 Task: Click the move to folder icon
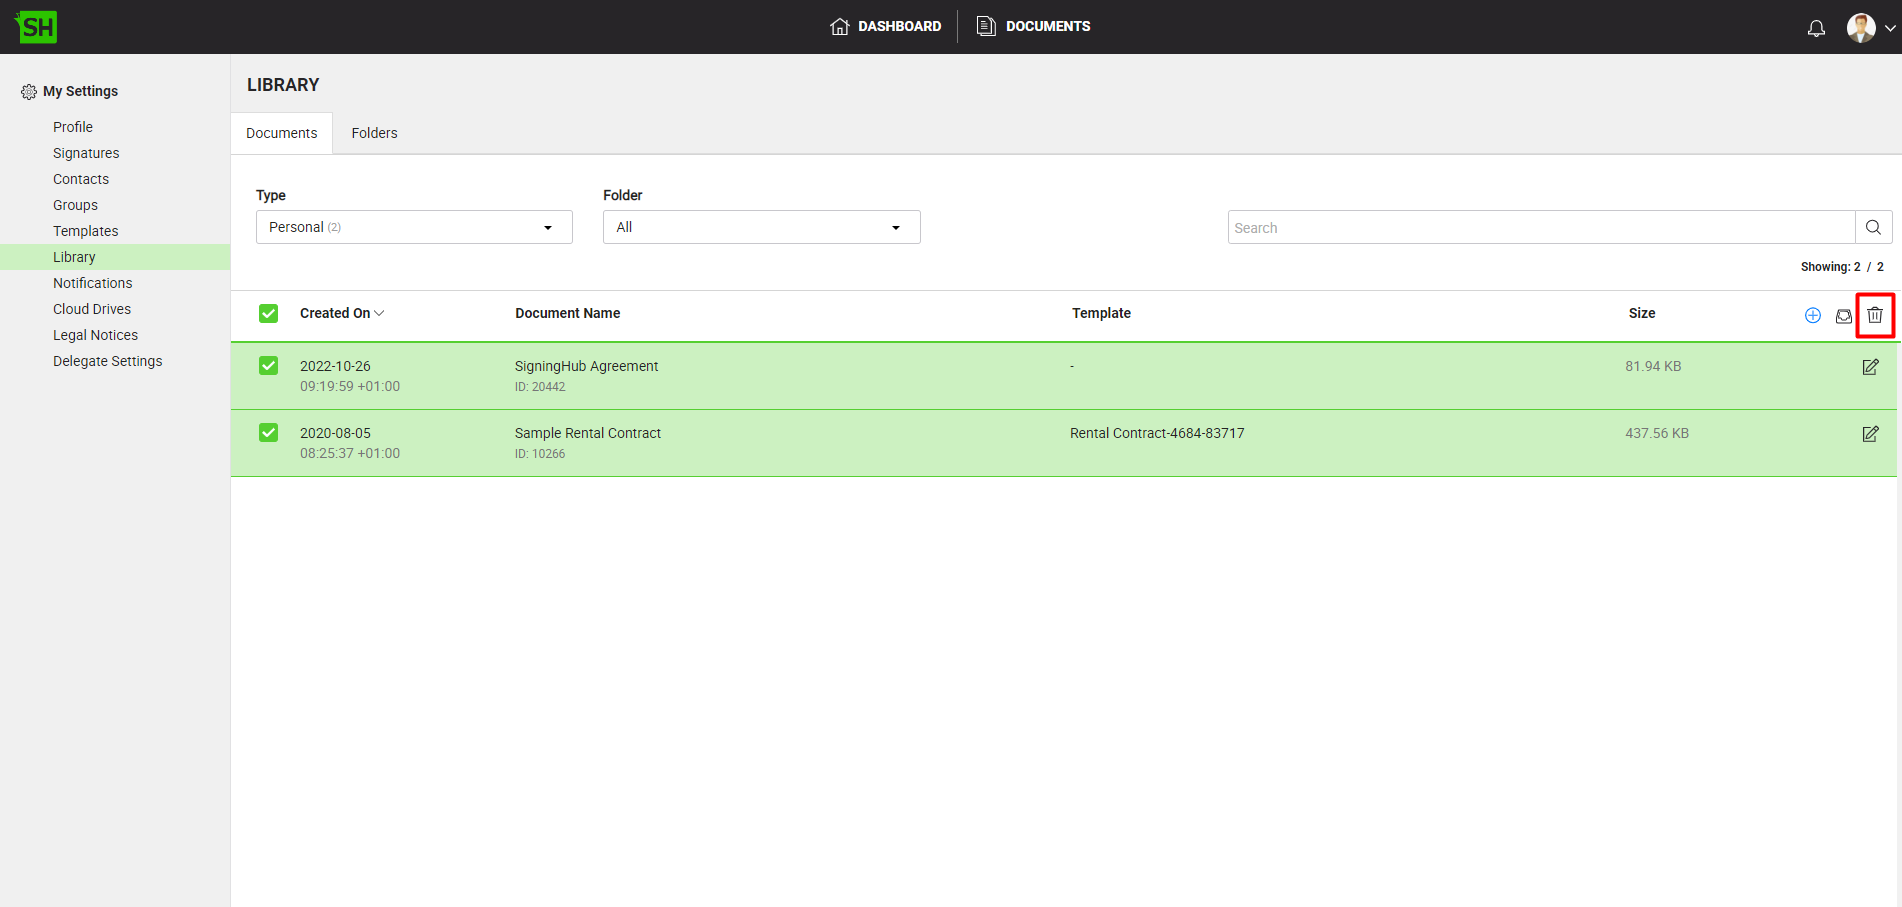point(1843,316)
